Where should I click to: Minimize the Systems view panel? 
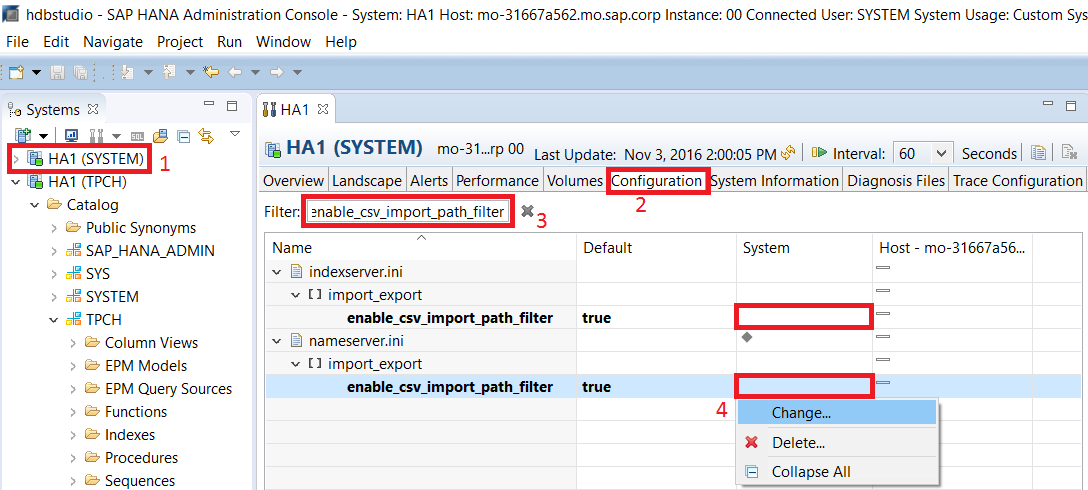click(x=209, y=104)
